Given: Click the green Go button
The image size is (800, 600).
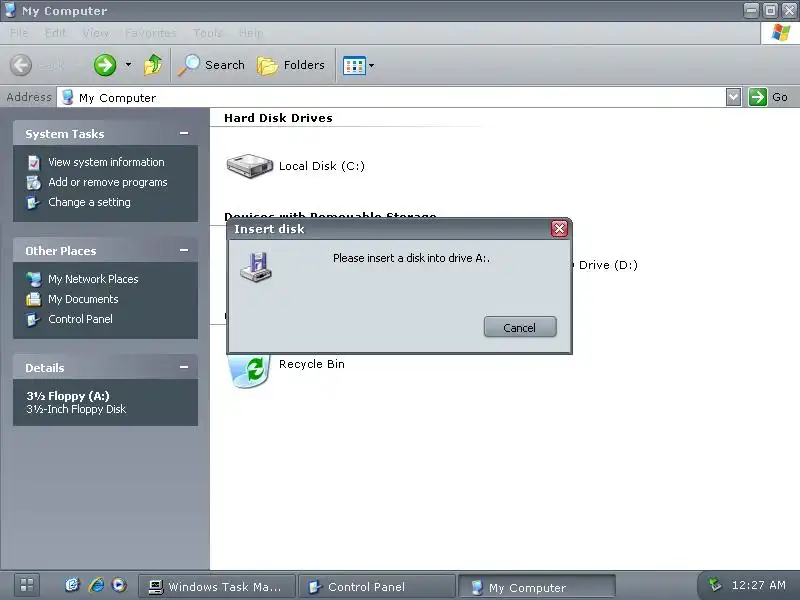Looking at the screenshot, I should point(769,97).
